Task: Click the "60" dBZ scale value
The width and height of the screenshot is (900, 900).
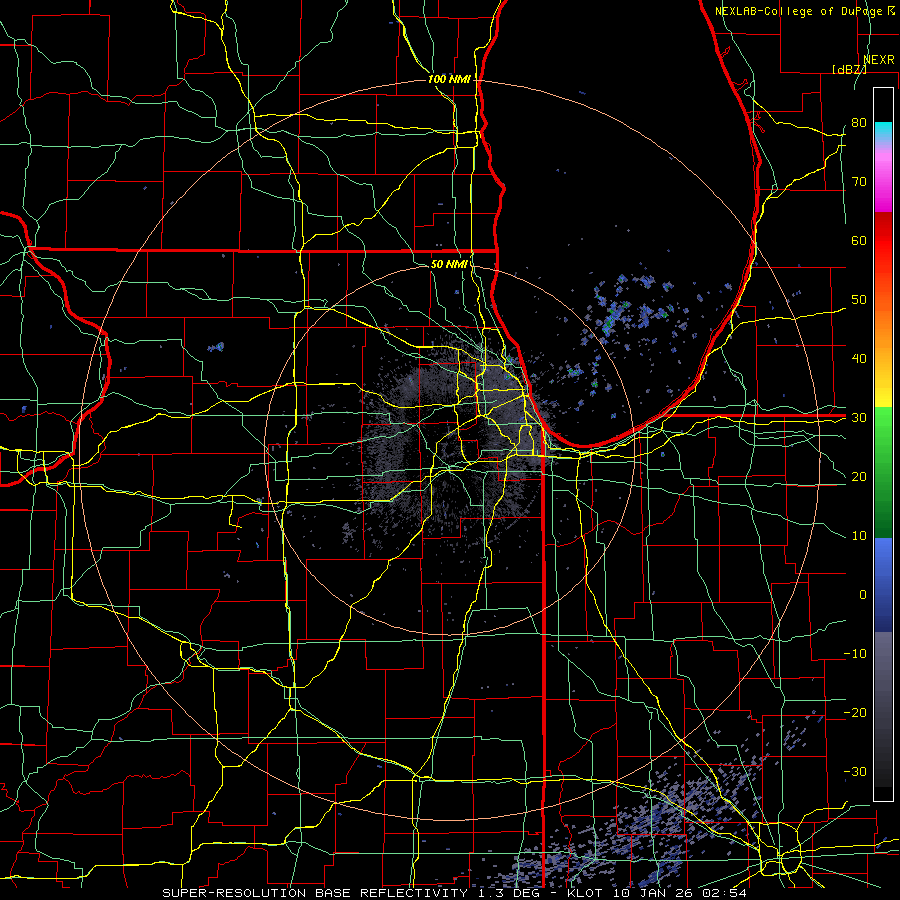Action: (859, 240)
